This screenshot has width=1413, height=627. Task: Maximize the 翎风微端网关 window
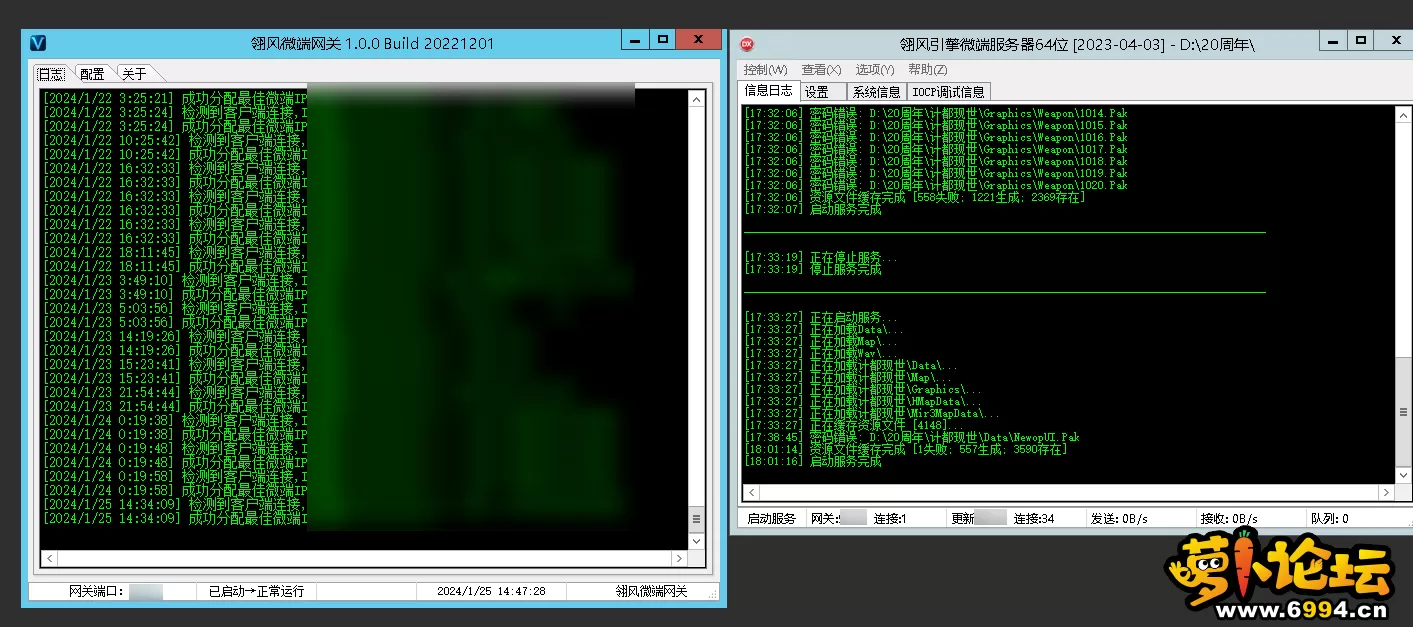661,40
